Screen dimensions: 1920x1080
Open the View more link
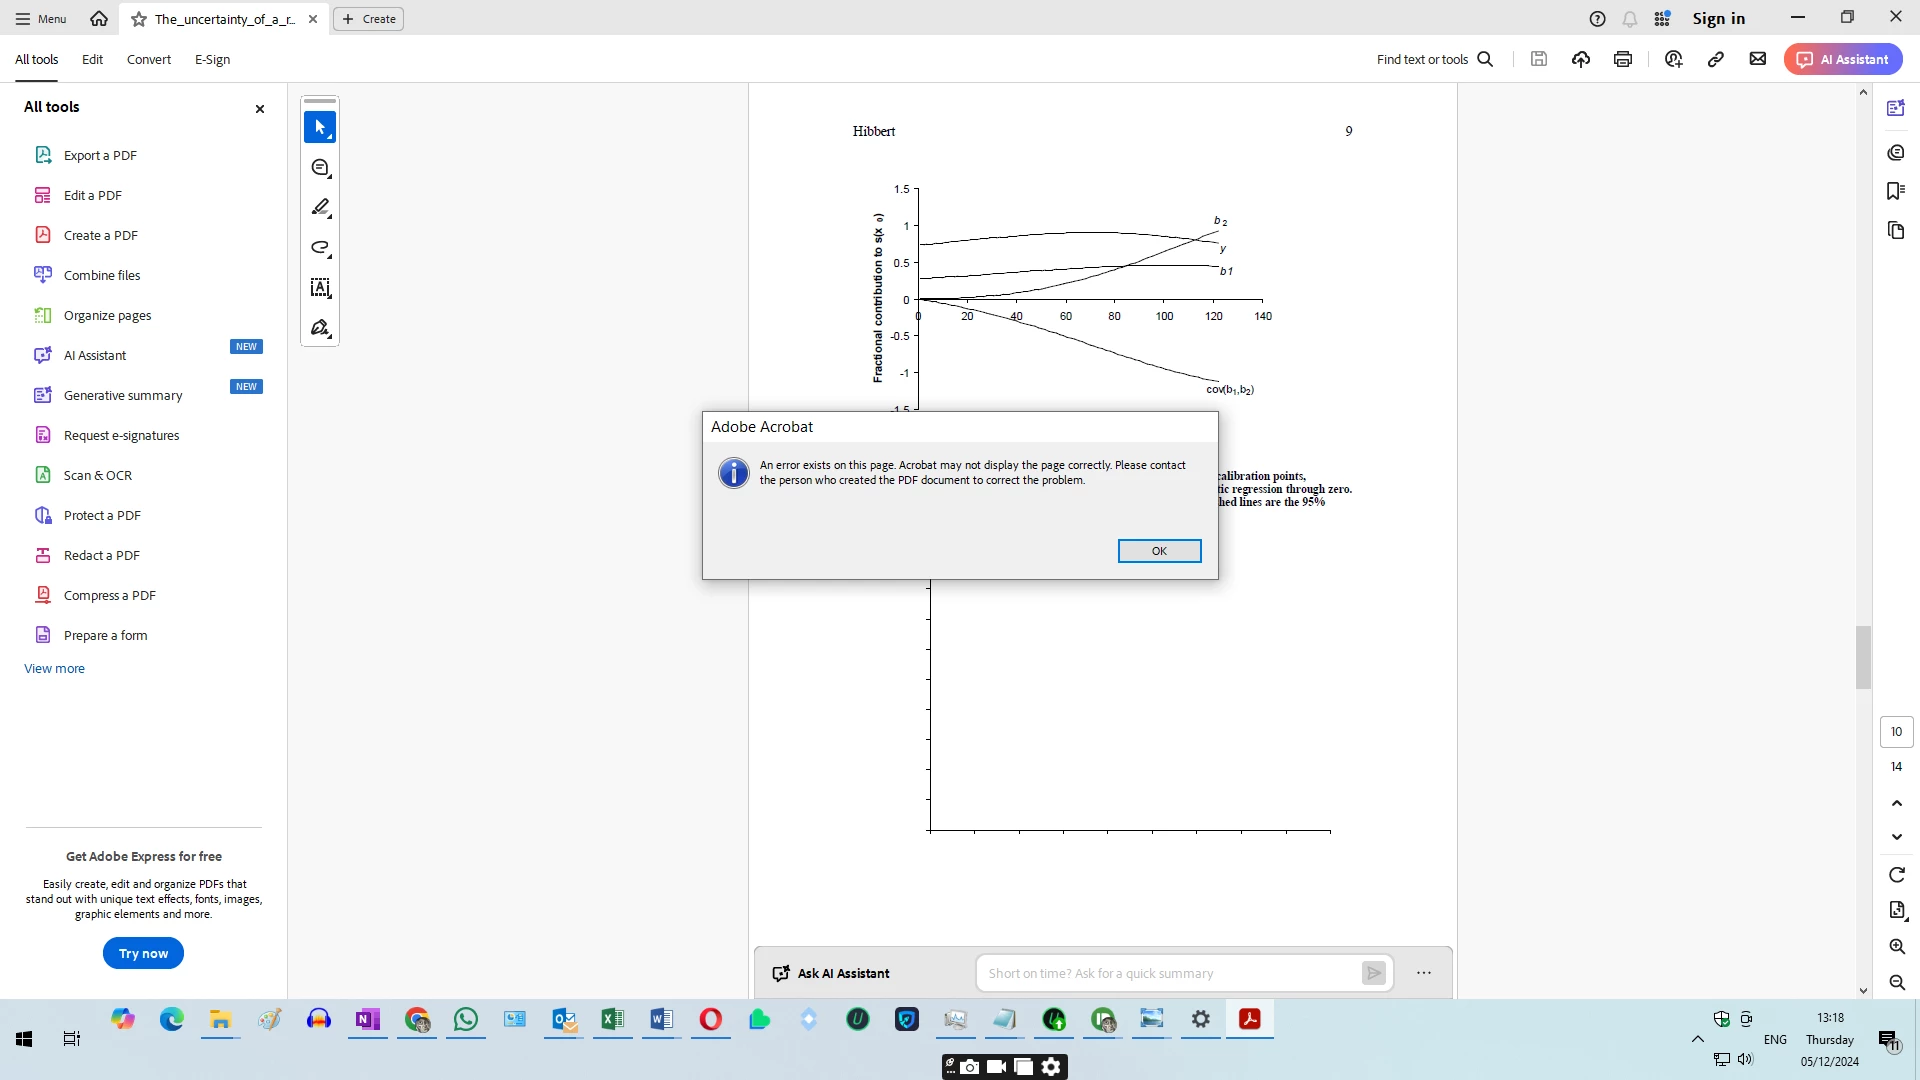tap(54, 668)
